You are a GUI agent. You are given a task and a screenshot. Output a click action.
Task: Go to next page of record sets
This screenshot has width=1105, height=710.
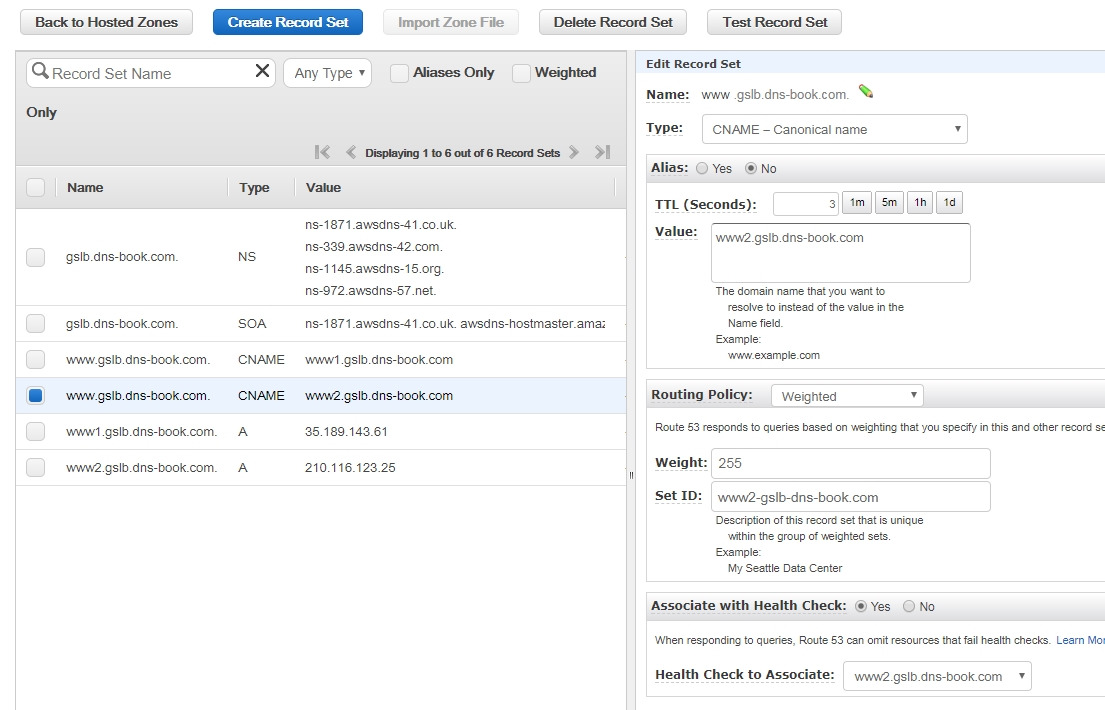pos(574,152)
